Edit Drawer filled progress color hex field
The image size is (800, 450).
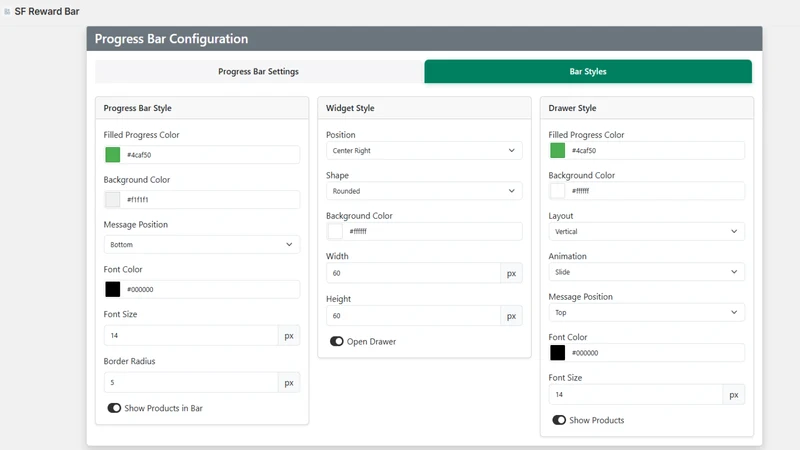pyautogui.click(x=656, y=151)
